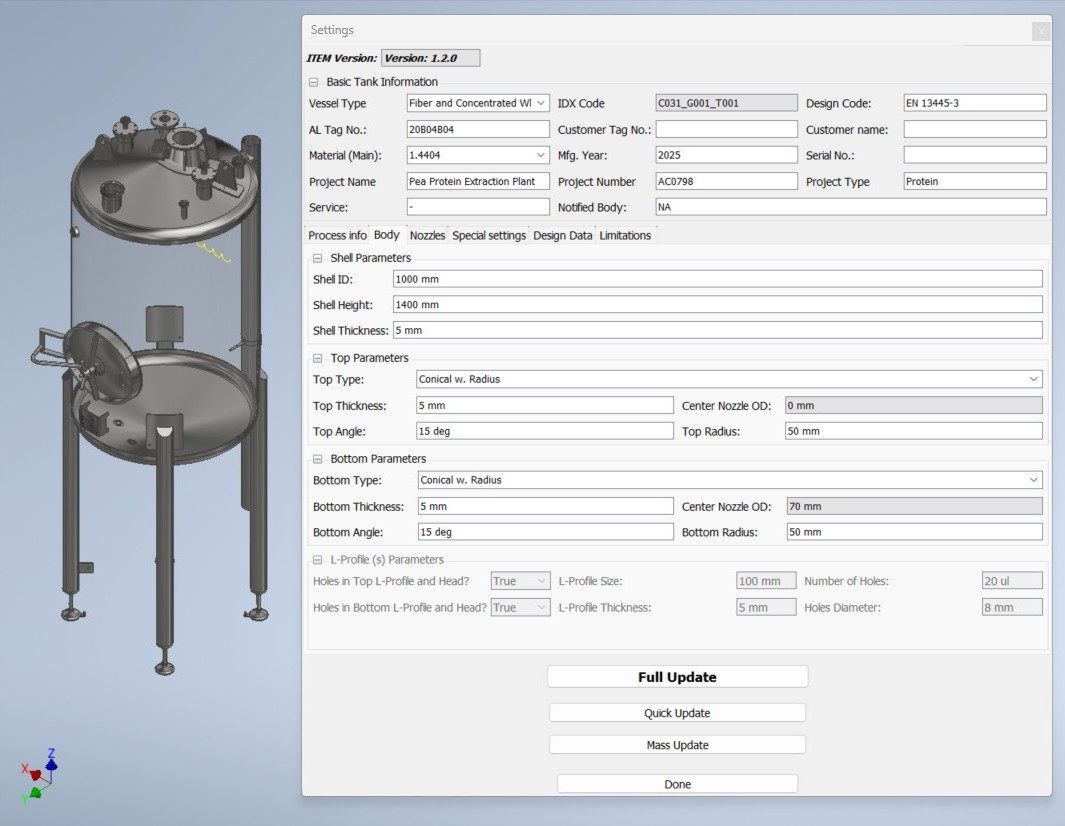Collapse the Bottom Parameters group
1065x826 pixels.
pyautogui.click(x=317, y=459)
